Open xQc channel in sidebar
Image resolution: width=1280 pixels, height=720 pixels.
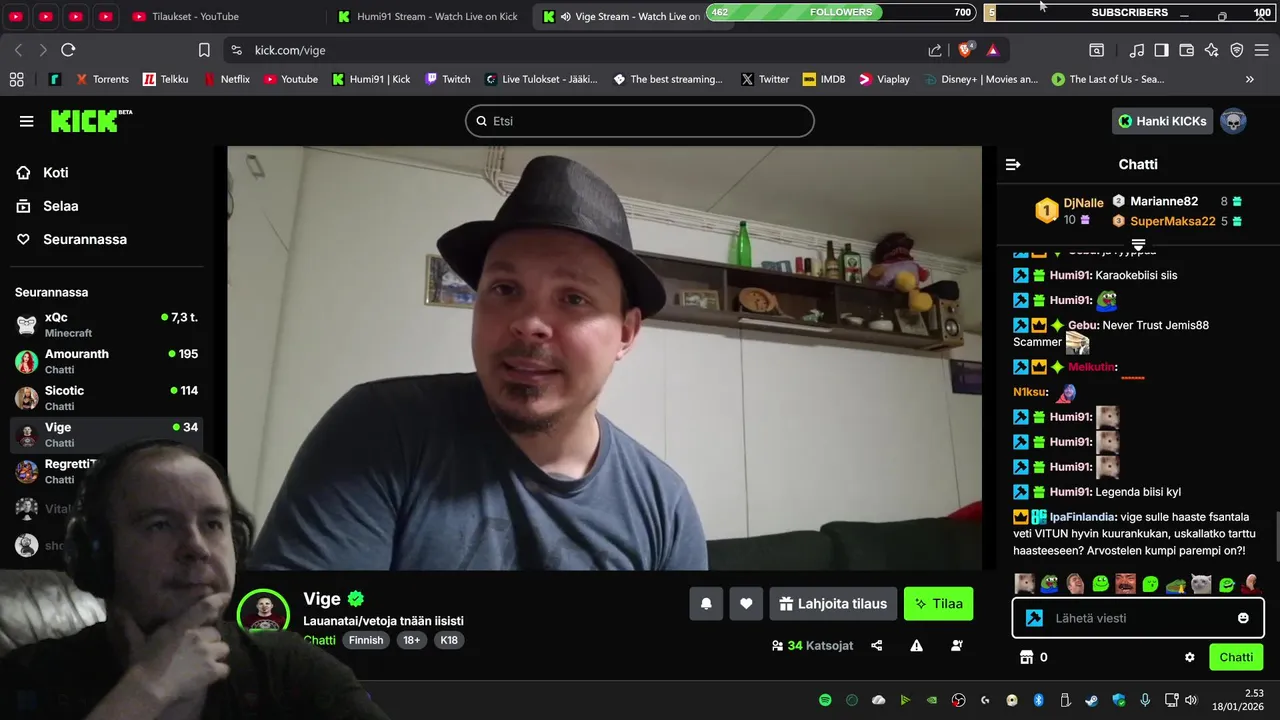[x=107, y=324]
